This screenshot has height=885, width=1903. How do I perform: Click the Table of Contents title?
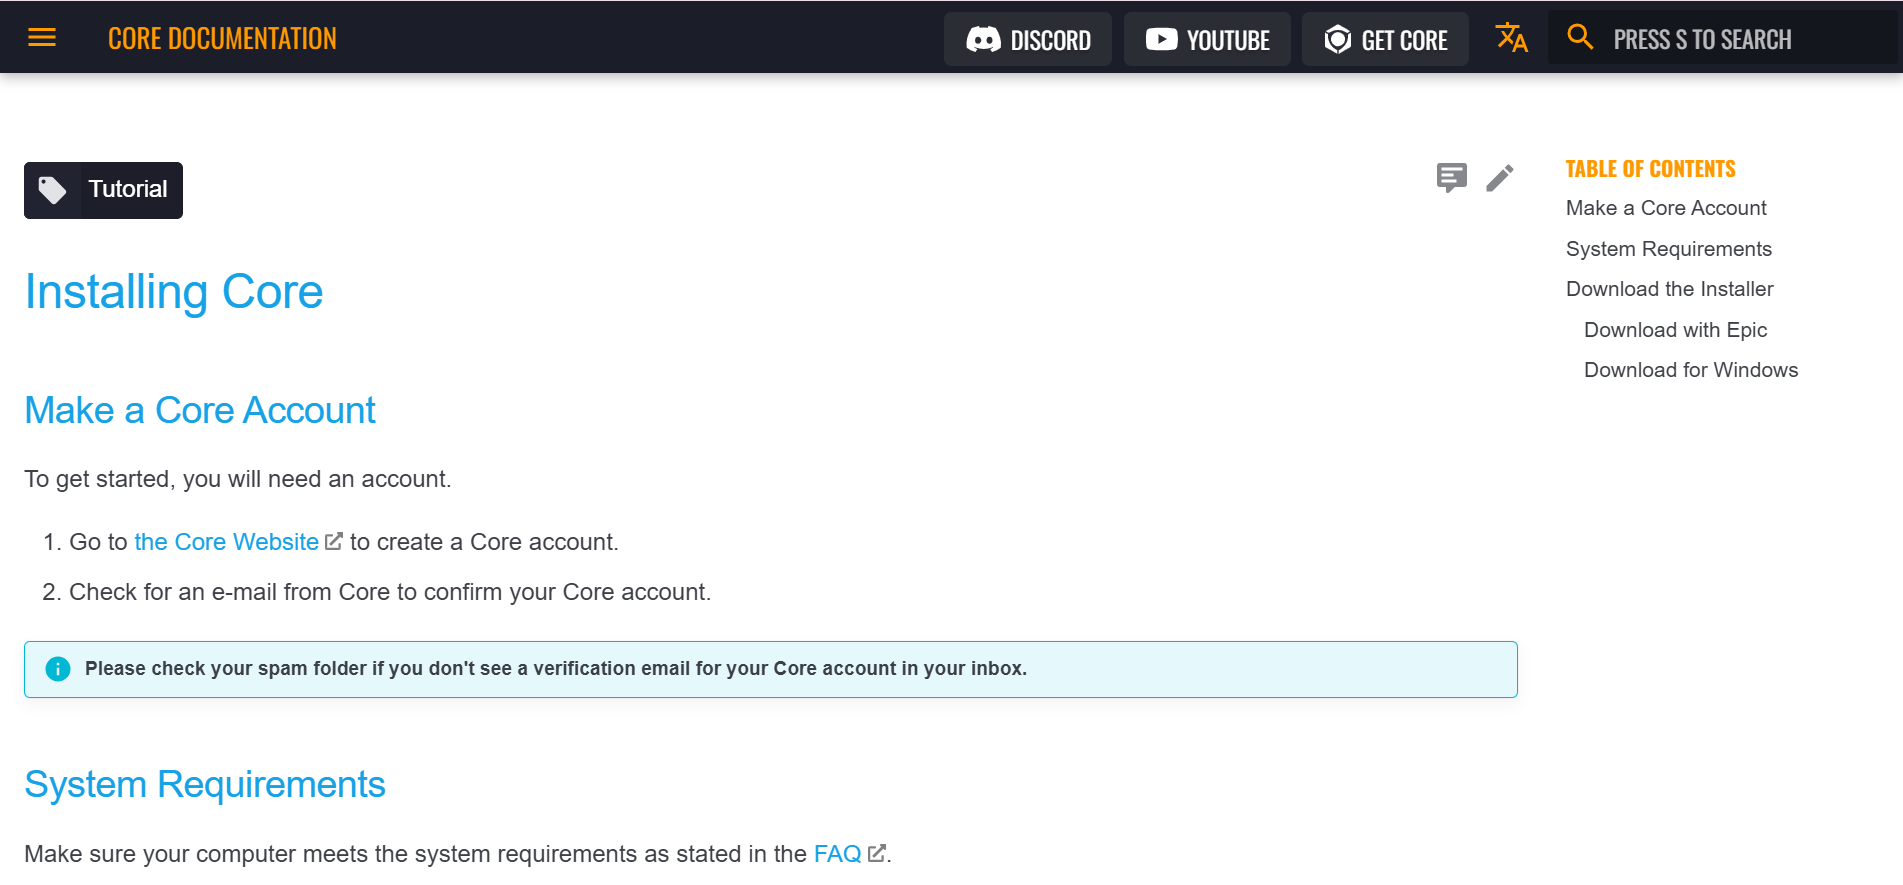[x=1651, y=169]
